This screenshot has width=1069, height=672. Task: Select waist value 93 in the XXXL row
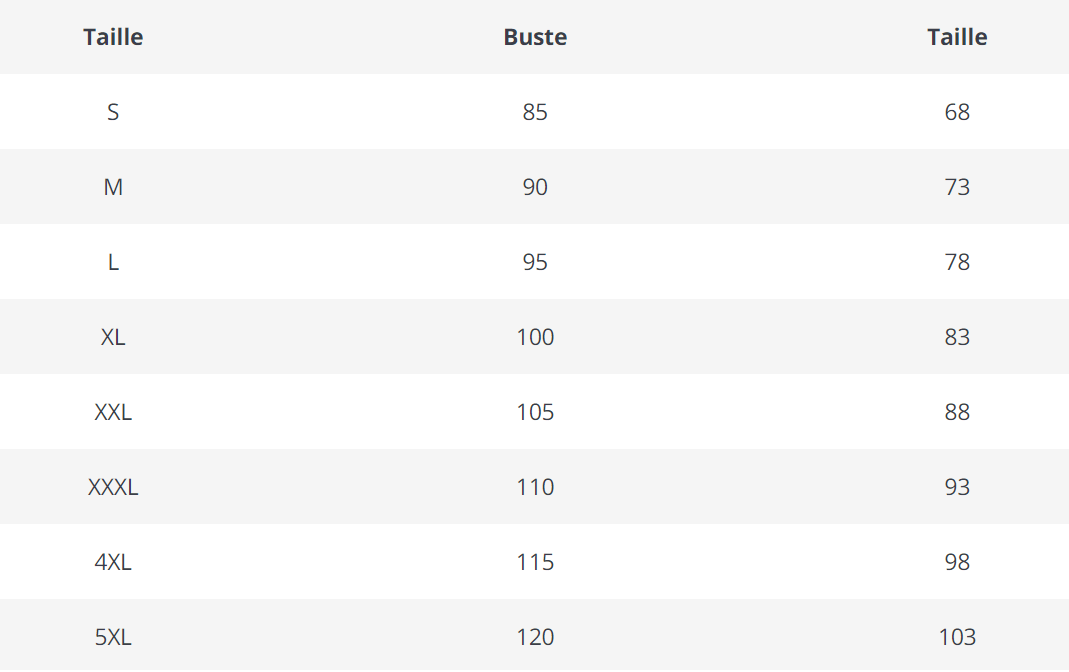pyautogui.click(x=957, y=487)
